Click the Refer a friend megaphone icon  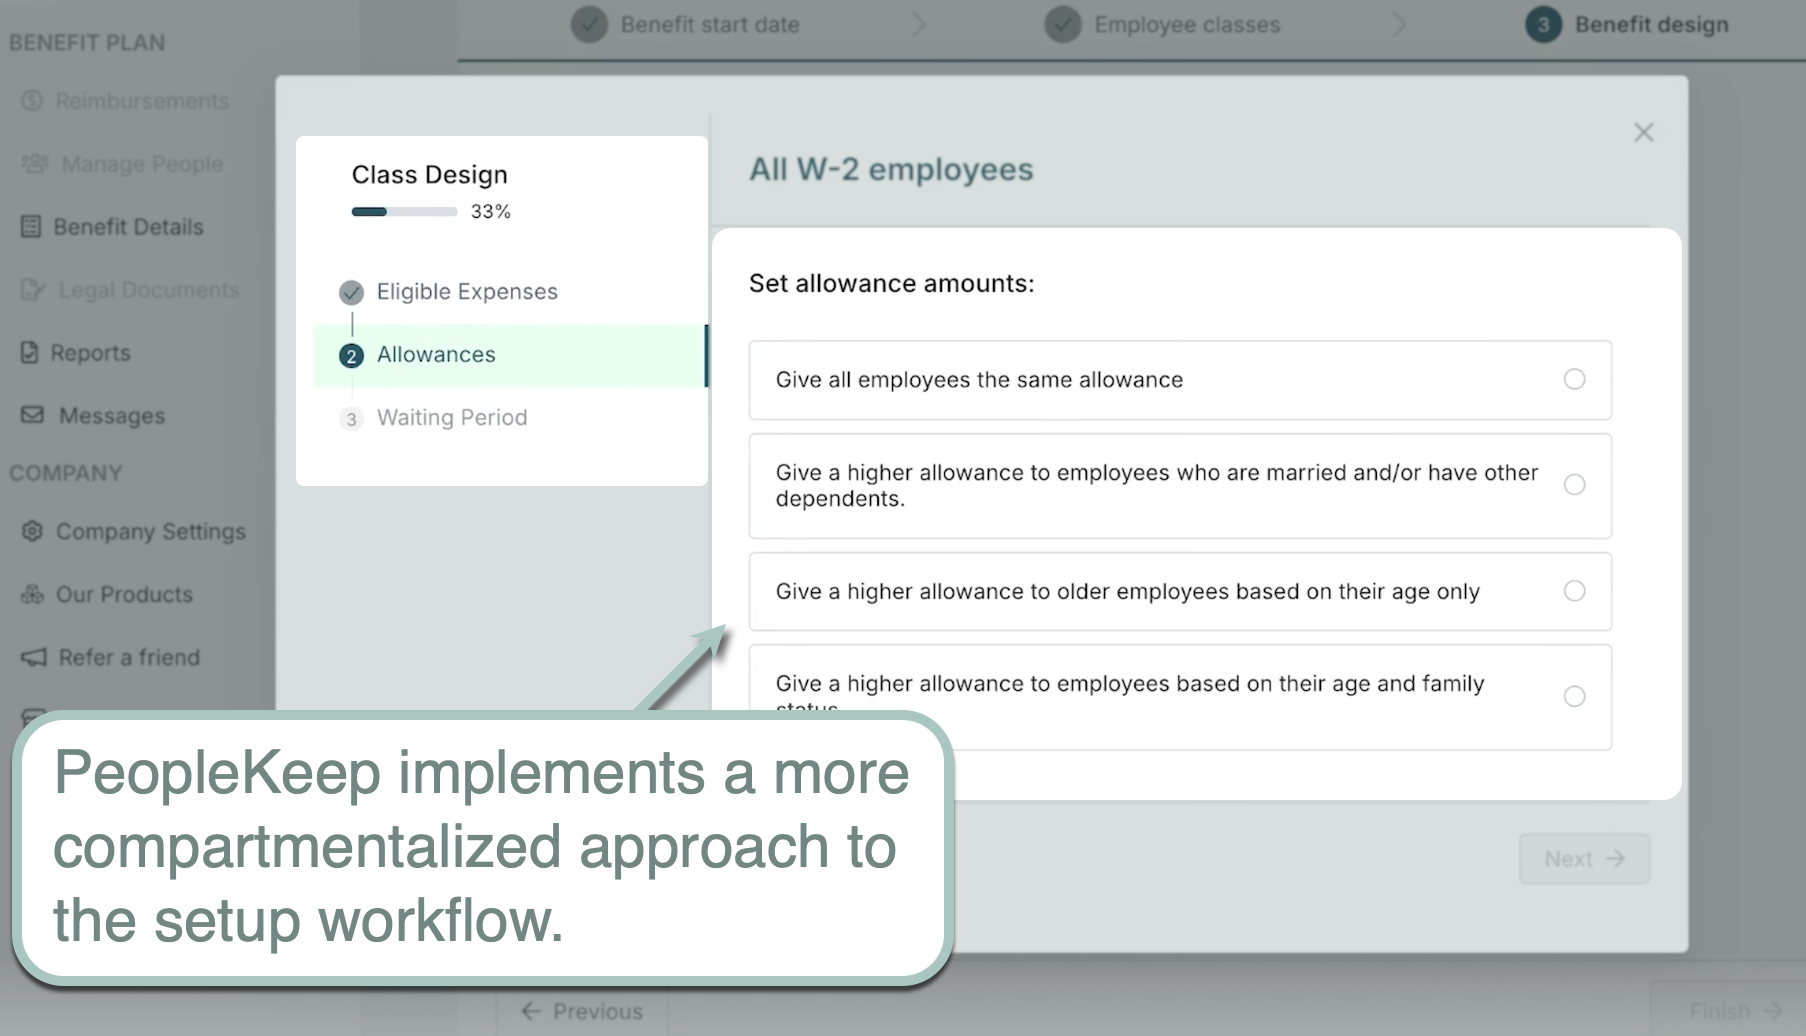click(34, 657)
